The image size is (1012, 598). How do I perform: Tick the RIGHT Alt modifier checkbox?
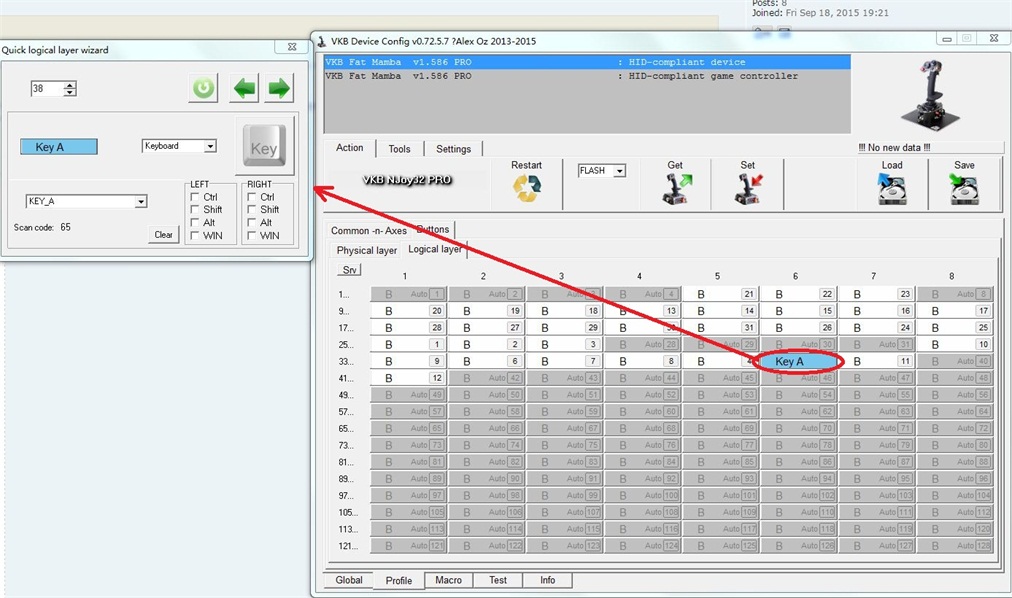point(252,223)
